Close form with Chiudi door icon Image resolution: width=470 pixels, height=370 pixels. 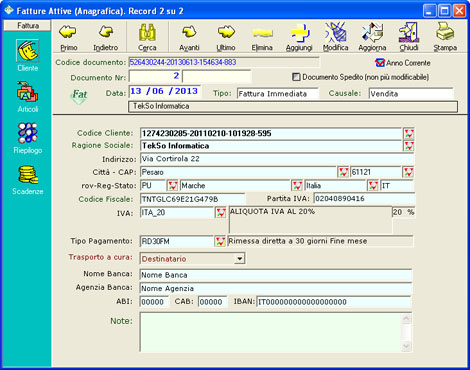click(409, 37)
